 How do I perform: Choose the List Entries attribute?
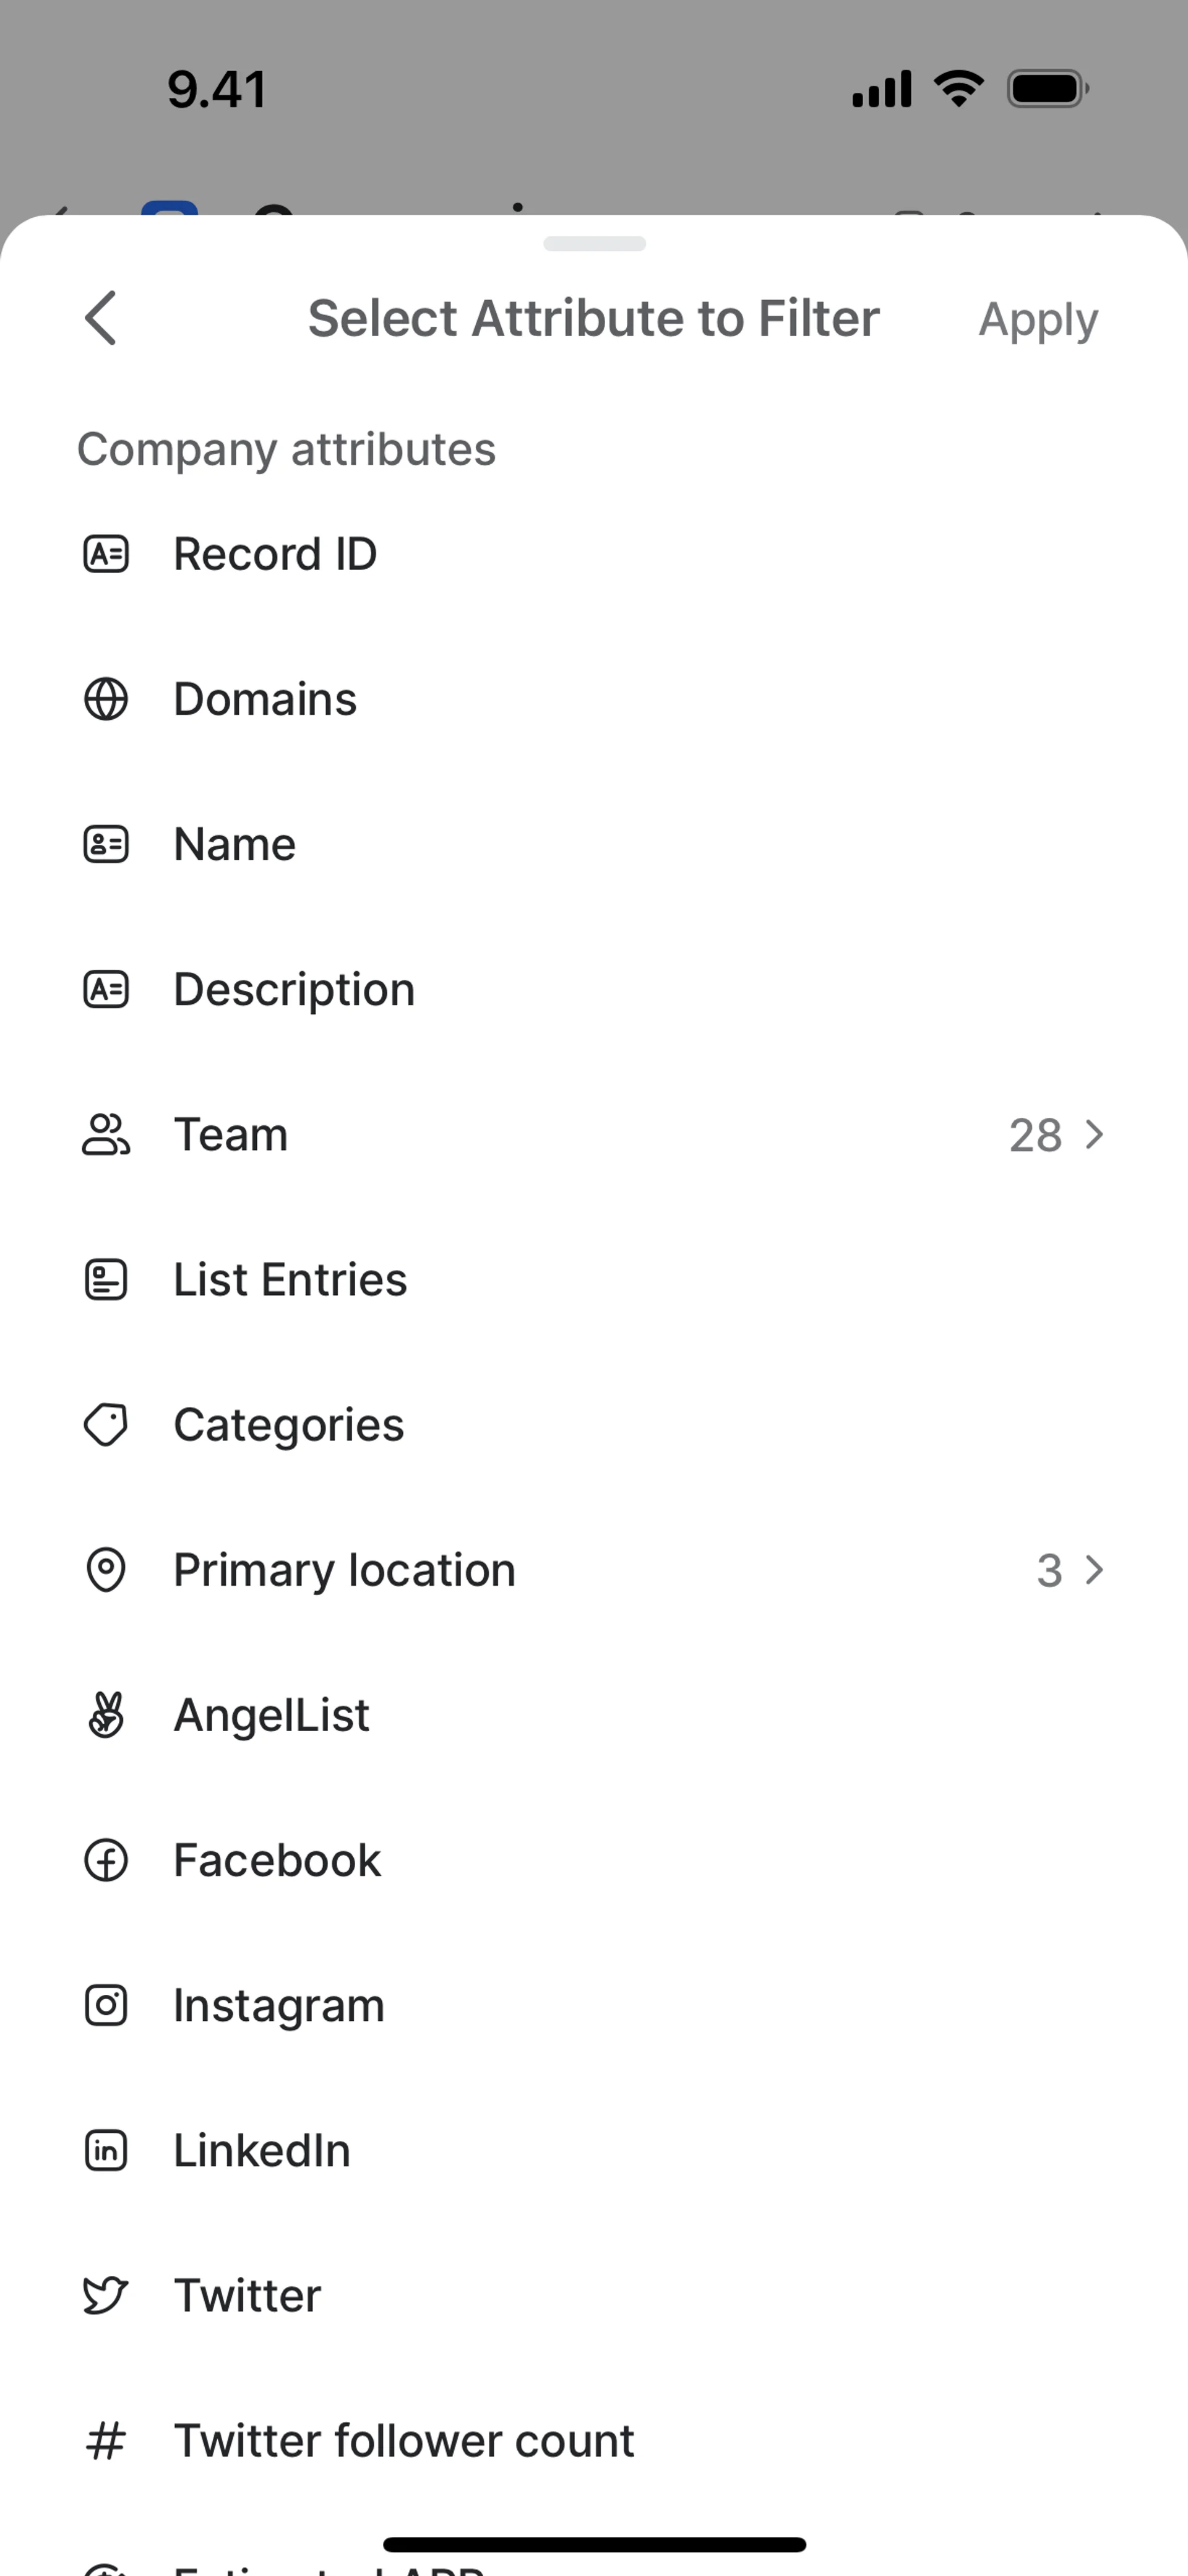point(290,1280)
